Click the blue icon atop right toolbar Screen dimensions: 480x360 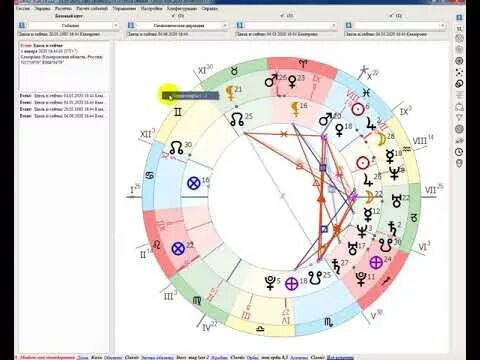pos(459,17)
